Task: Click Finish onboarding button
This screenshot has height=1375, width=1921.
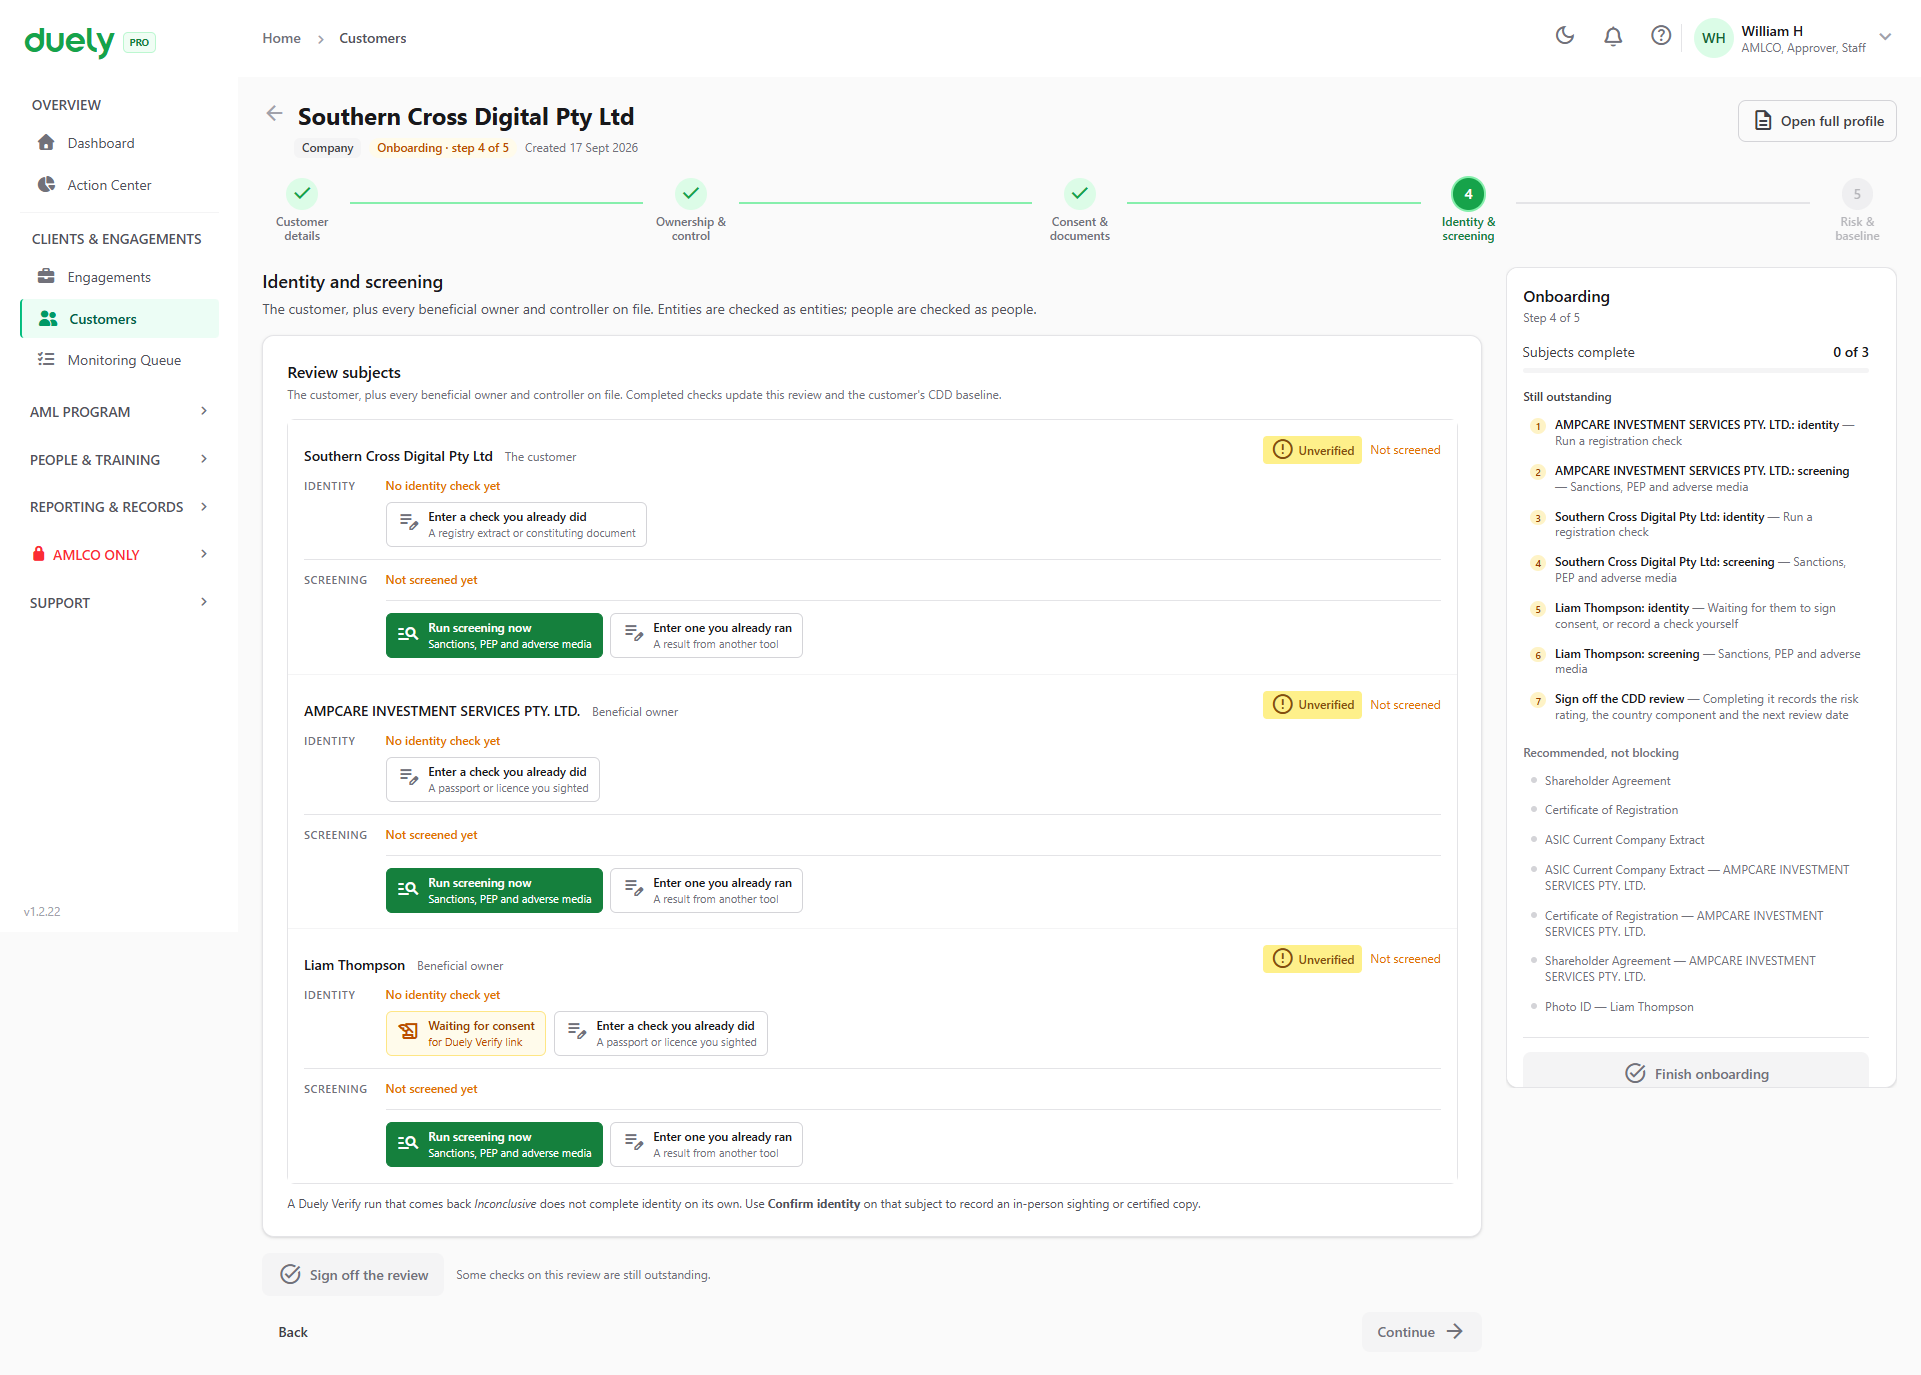Action: (x=1696, y=1073)
